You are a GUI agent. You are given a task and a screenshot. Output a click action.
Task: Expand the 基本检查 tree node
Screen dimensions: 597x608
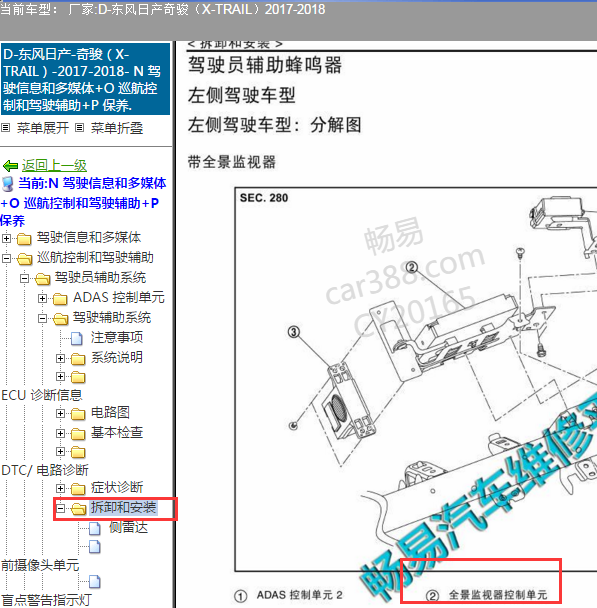point(60,433)
